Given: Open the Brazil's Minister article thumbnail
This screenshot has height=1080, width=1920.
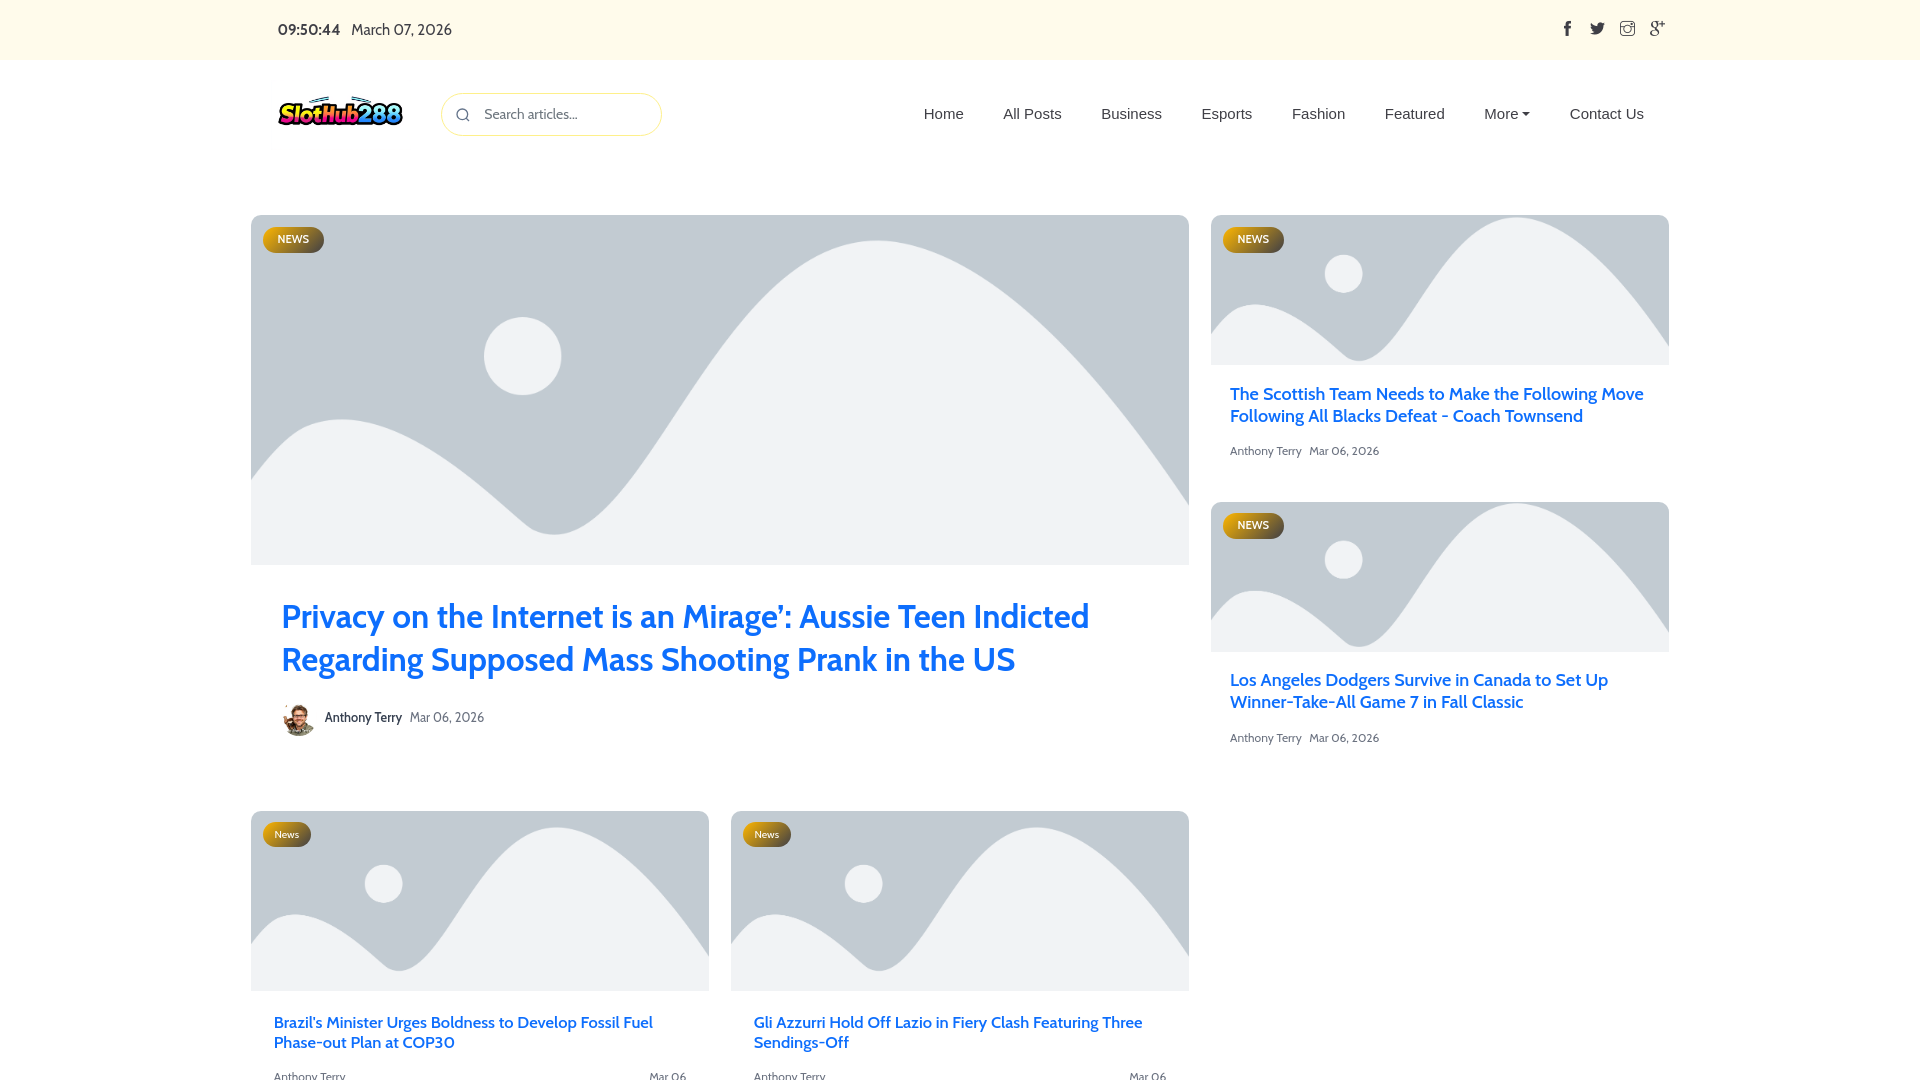Looking at the screenshot, I should 480,901.
